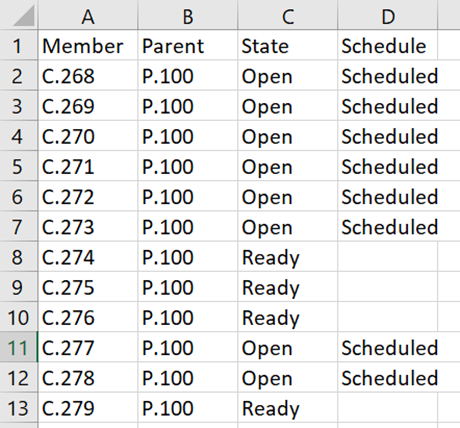Image resolution: width=460 pixels, height=428 pixels.
Task: Select row 1 header
Action: 19,45
